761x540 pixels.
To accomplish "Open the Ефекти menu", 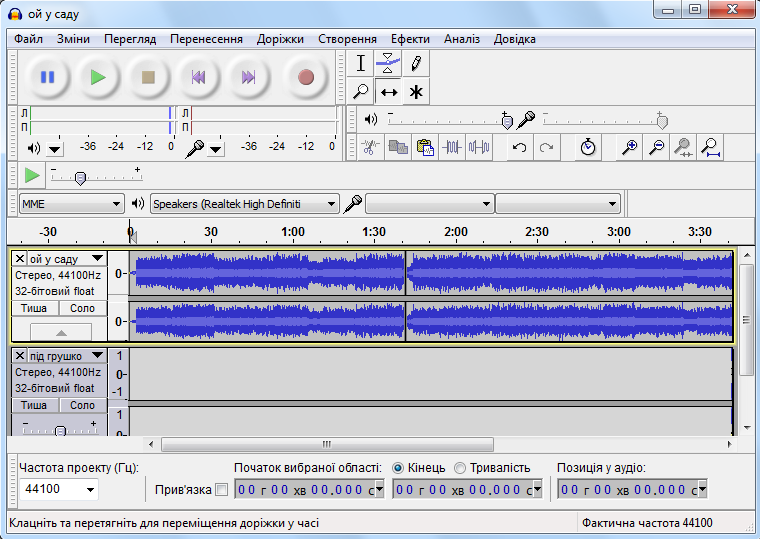I will (x=411, y=39).
